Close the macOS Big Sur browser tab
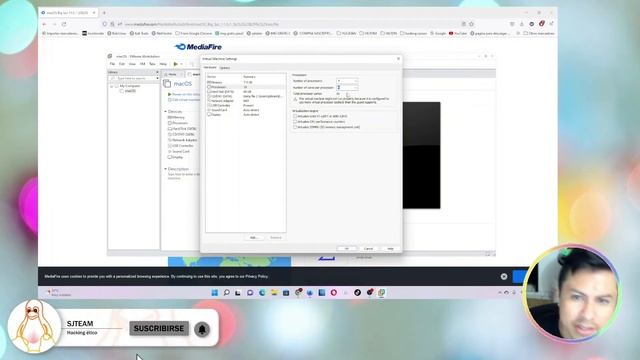Image resolution: width=640 pixels, height=360 pixels. pos(94,13)
